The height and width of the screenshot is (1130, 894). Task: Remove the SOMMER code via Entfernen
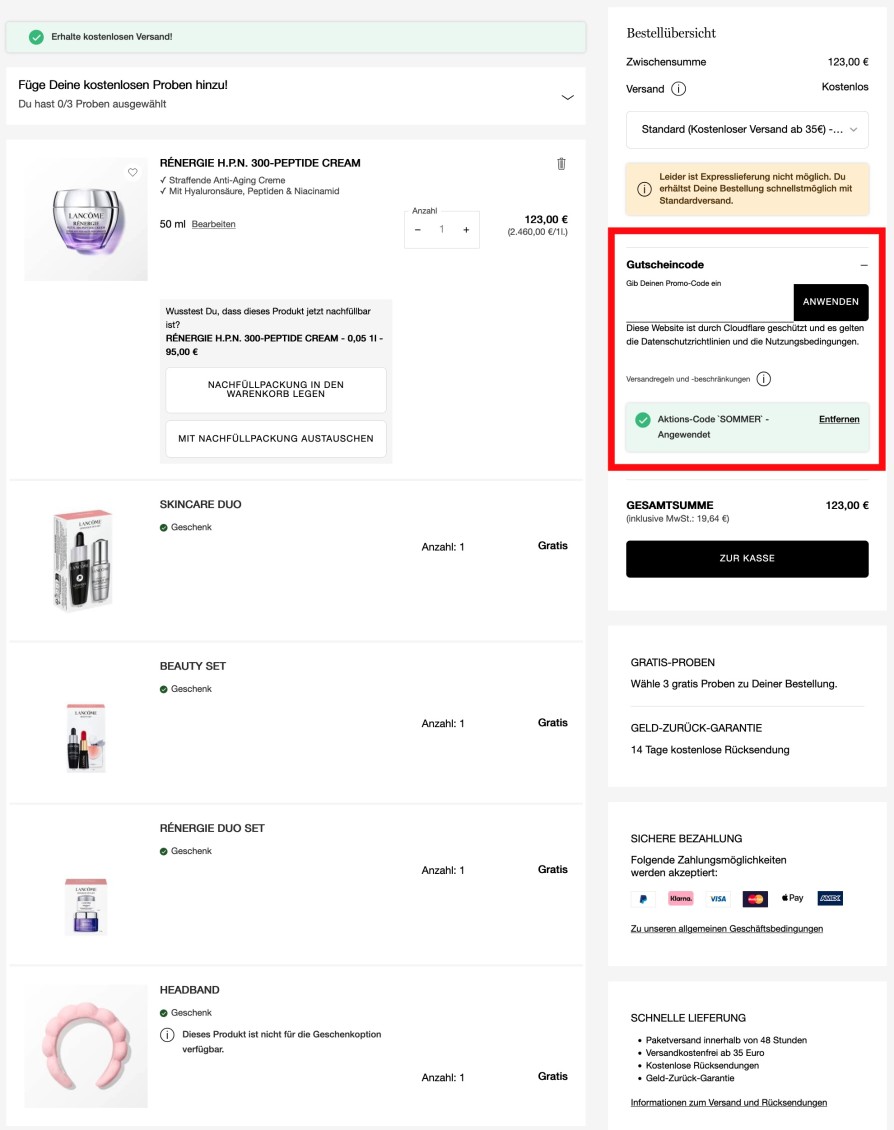point(839,419)
